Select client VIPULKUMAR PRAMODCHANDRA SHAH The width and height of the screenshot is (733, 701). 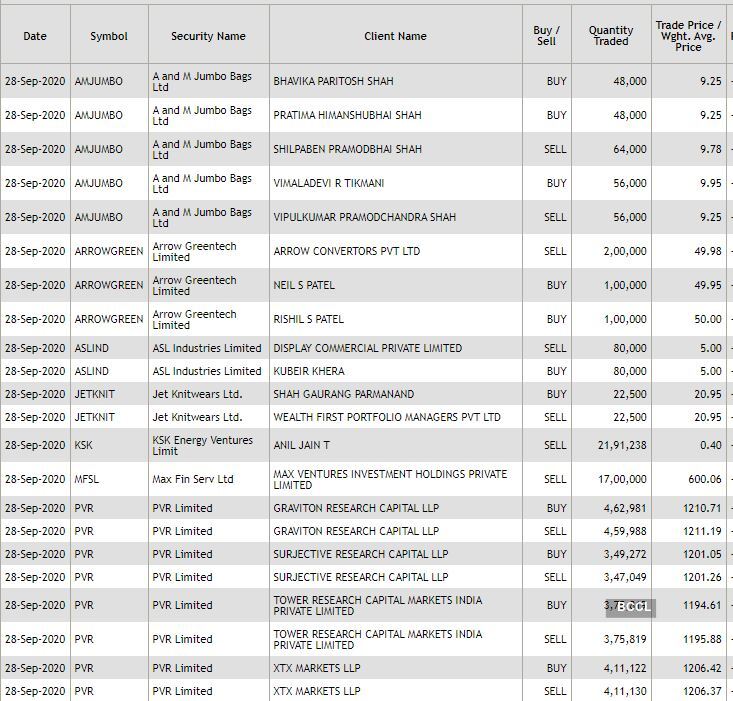coord(365,217)
